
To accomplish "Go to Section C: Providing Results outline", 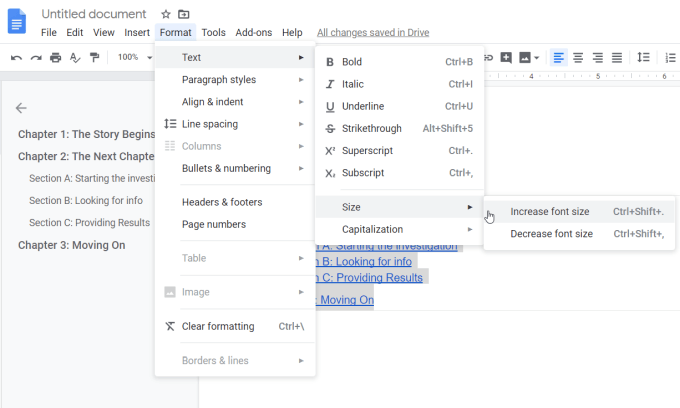I will [89, 223].
